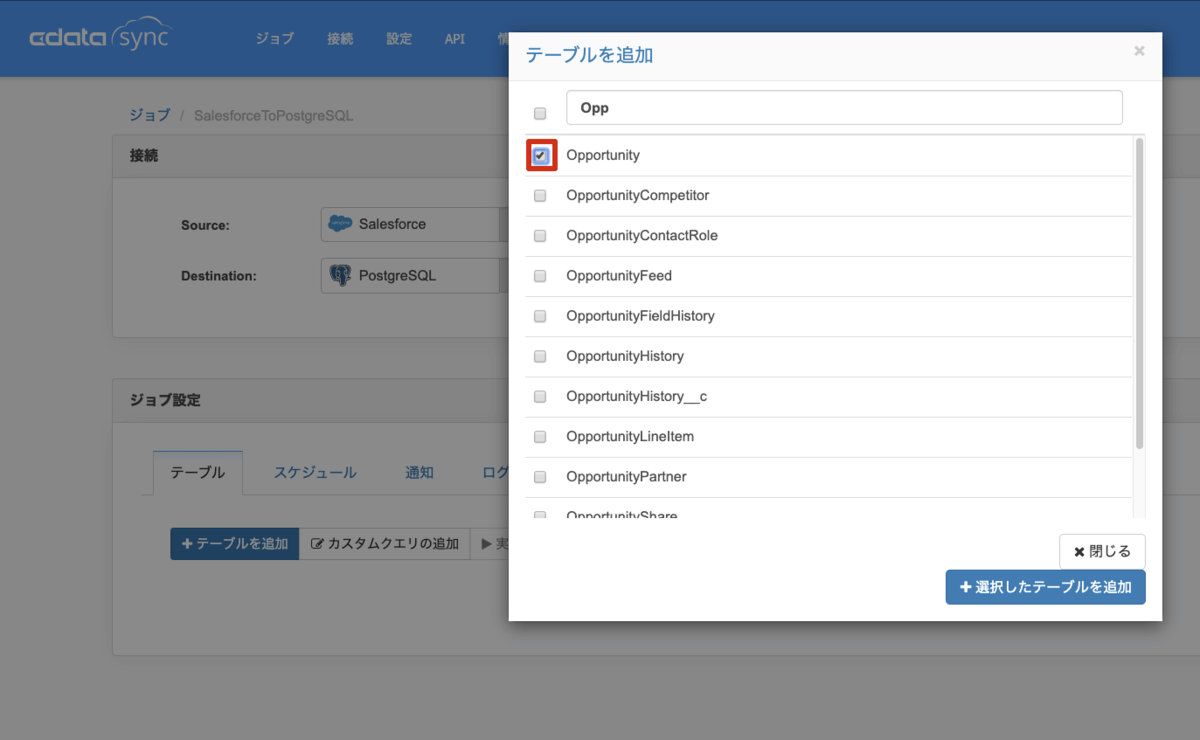Check the OpportunityFeed checkbox
Image resolution: width=1200 pixels, height=740 pixels.
[x=540, y=276]
